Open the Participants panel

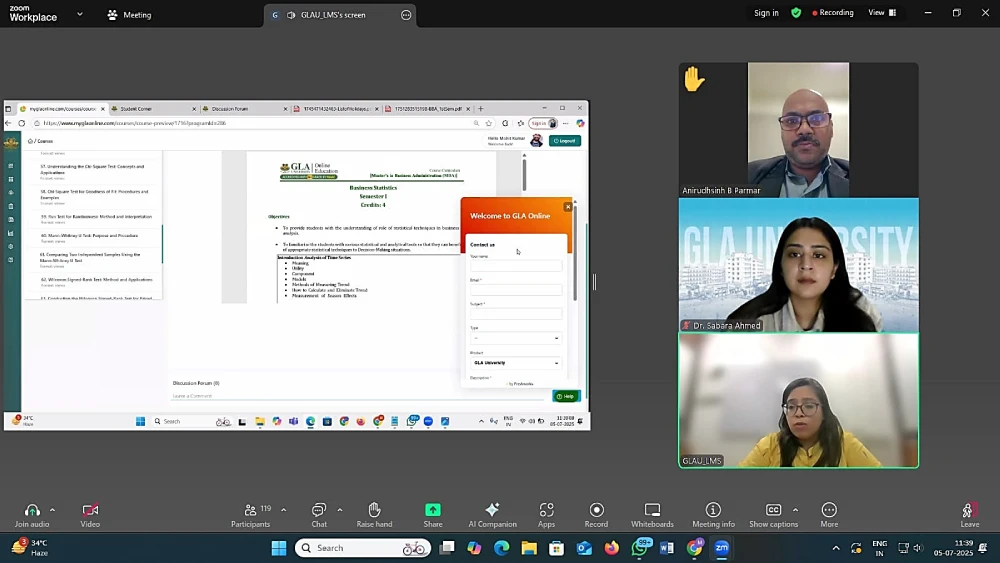(250, 514)
